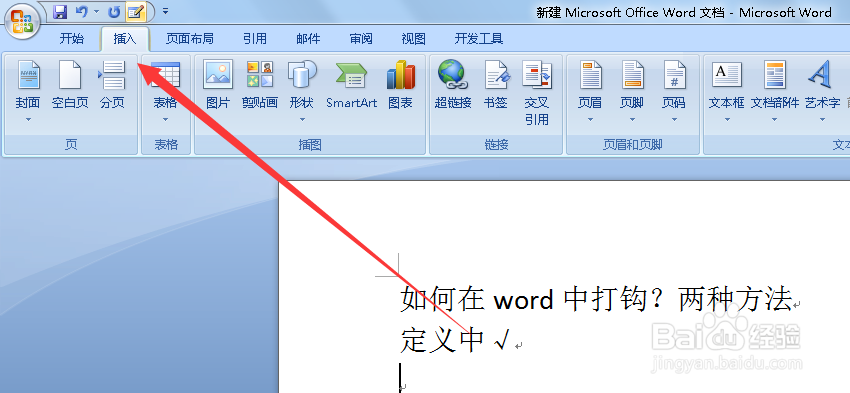Expand the 文本框 dropdown arrow
The image size is (850, 393).
coord(727,119)
